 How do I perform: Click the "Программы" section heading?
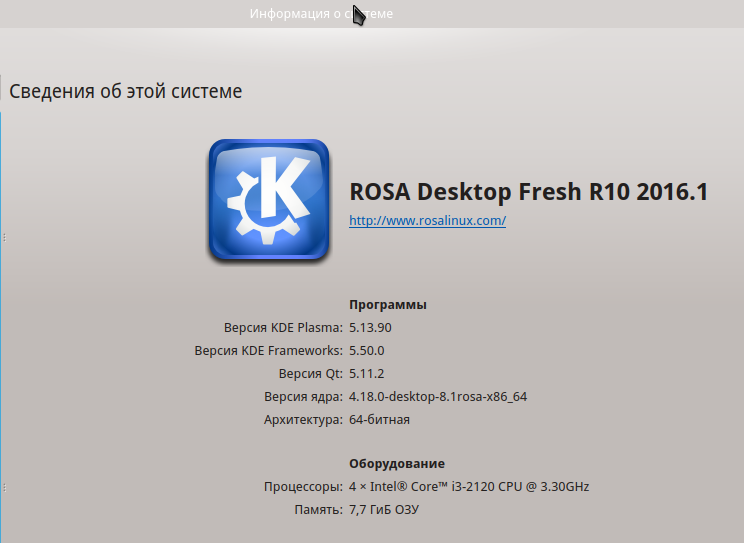point(388,304)
